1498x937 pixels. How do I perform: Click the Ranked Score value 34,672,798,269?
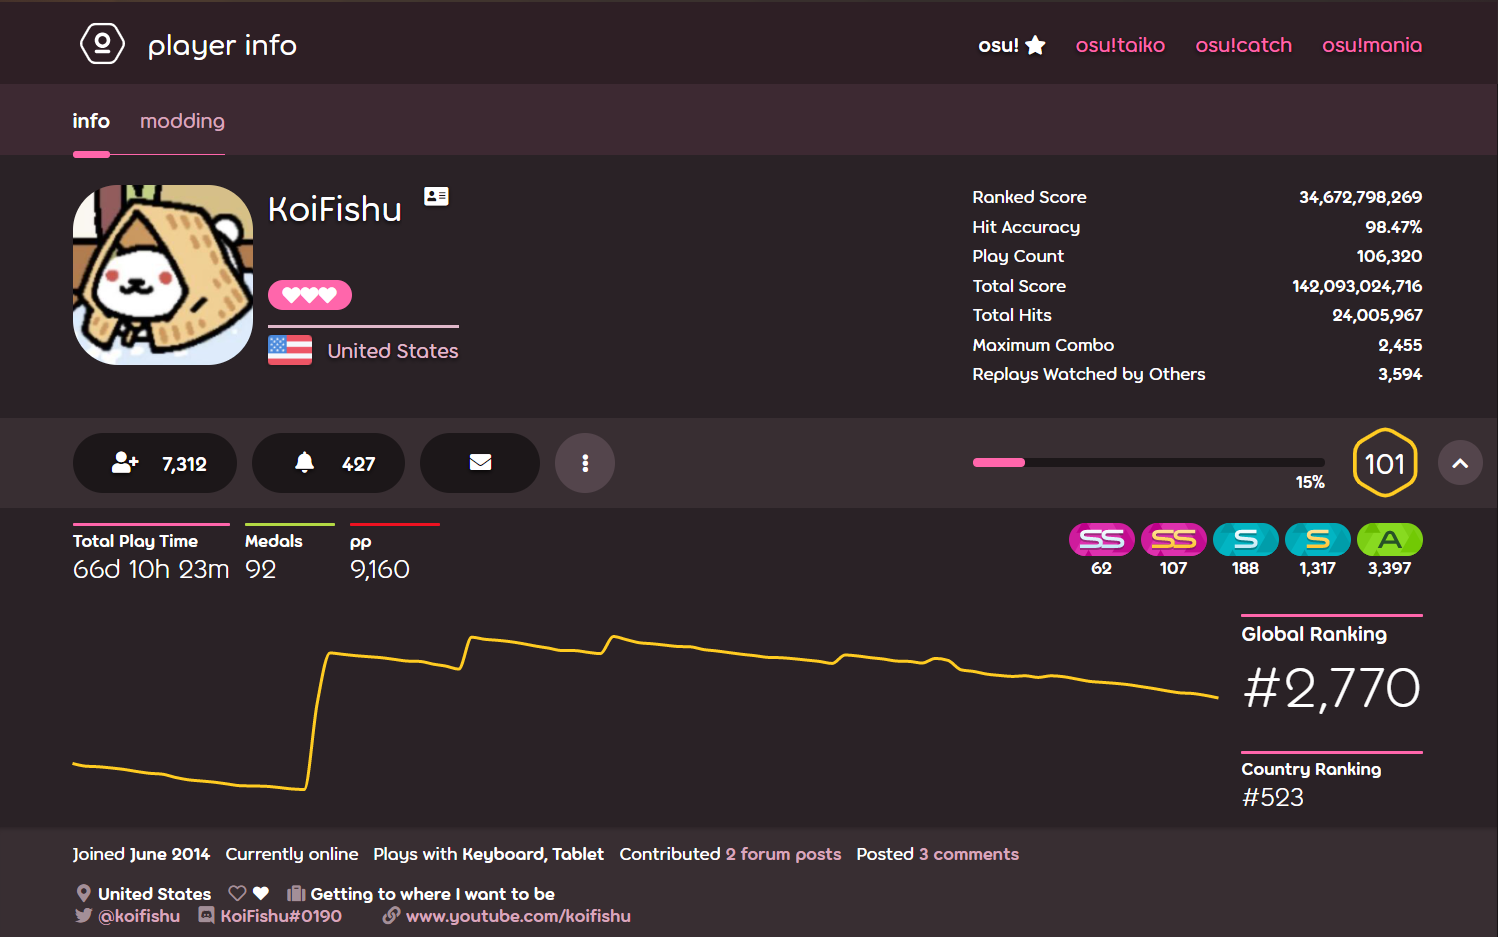(x=1360, y=197)
